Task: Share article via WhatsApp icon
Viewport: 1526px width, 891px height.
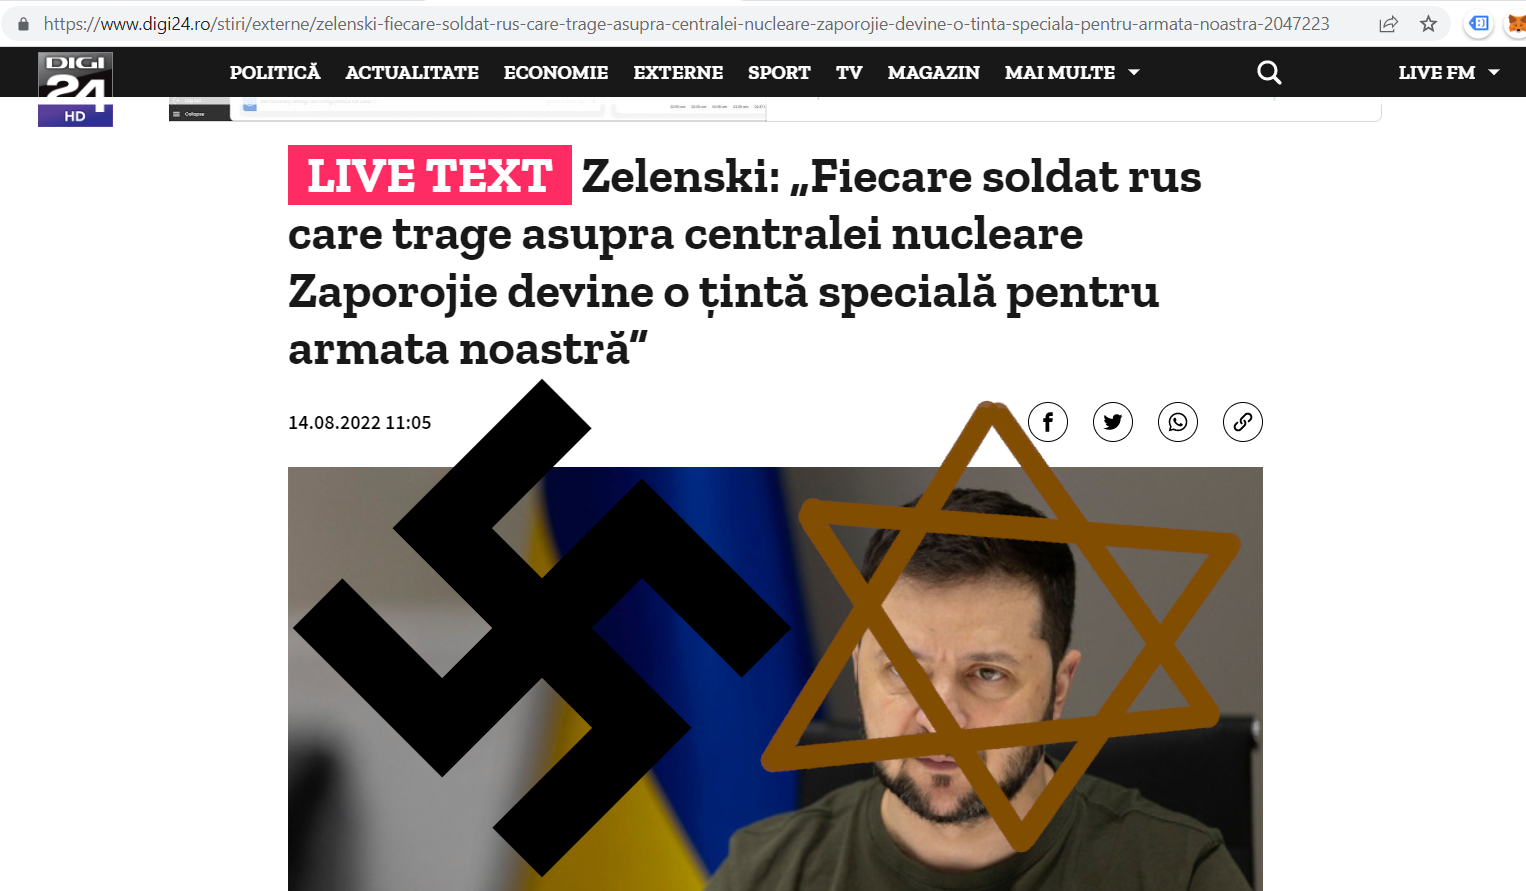Action: (1178, 422)
